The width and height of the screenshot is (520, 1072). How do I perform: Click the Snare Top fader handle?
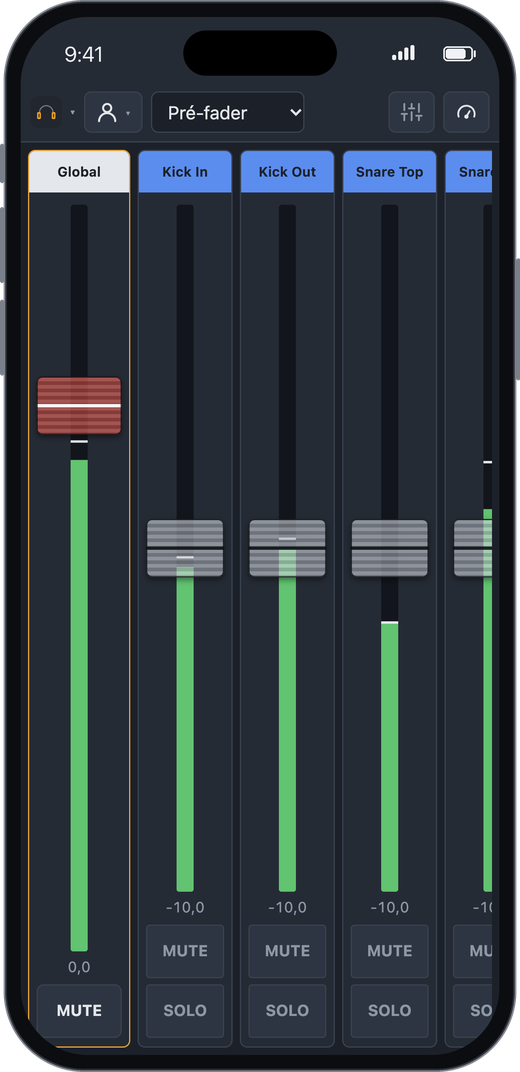point(389,548)
